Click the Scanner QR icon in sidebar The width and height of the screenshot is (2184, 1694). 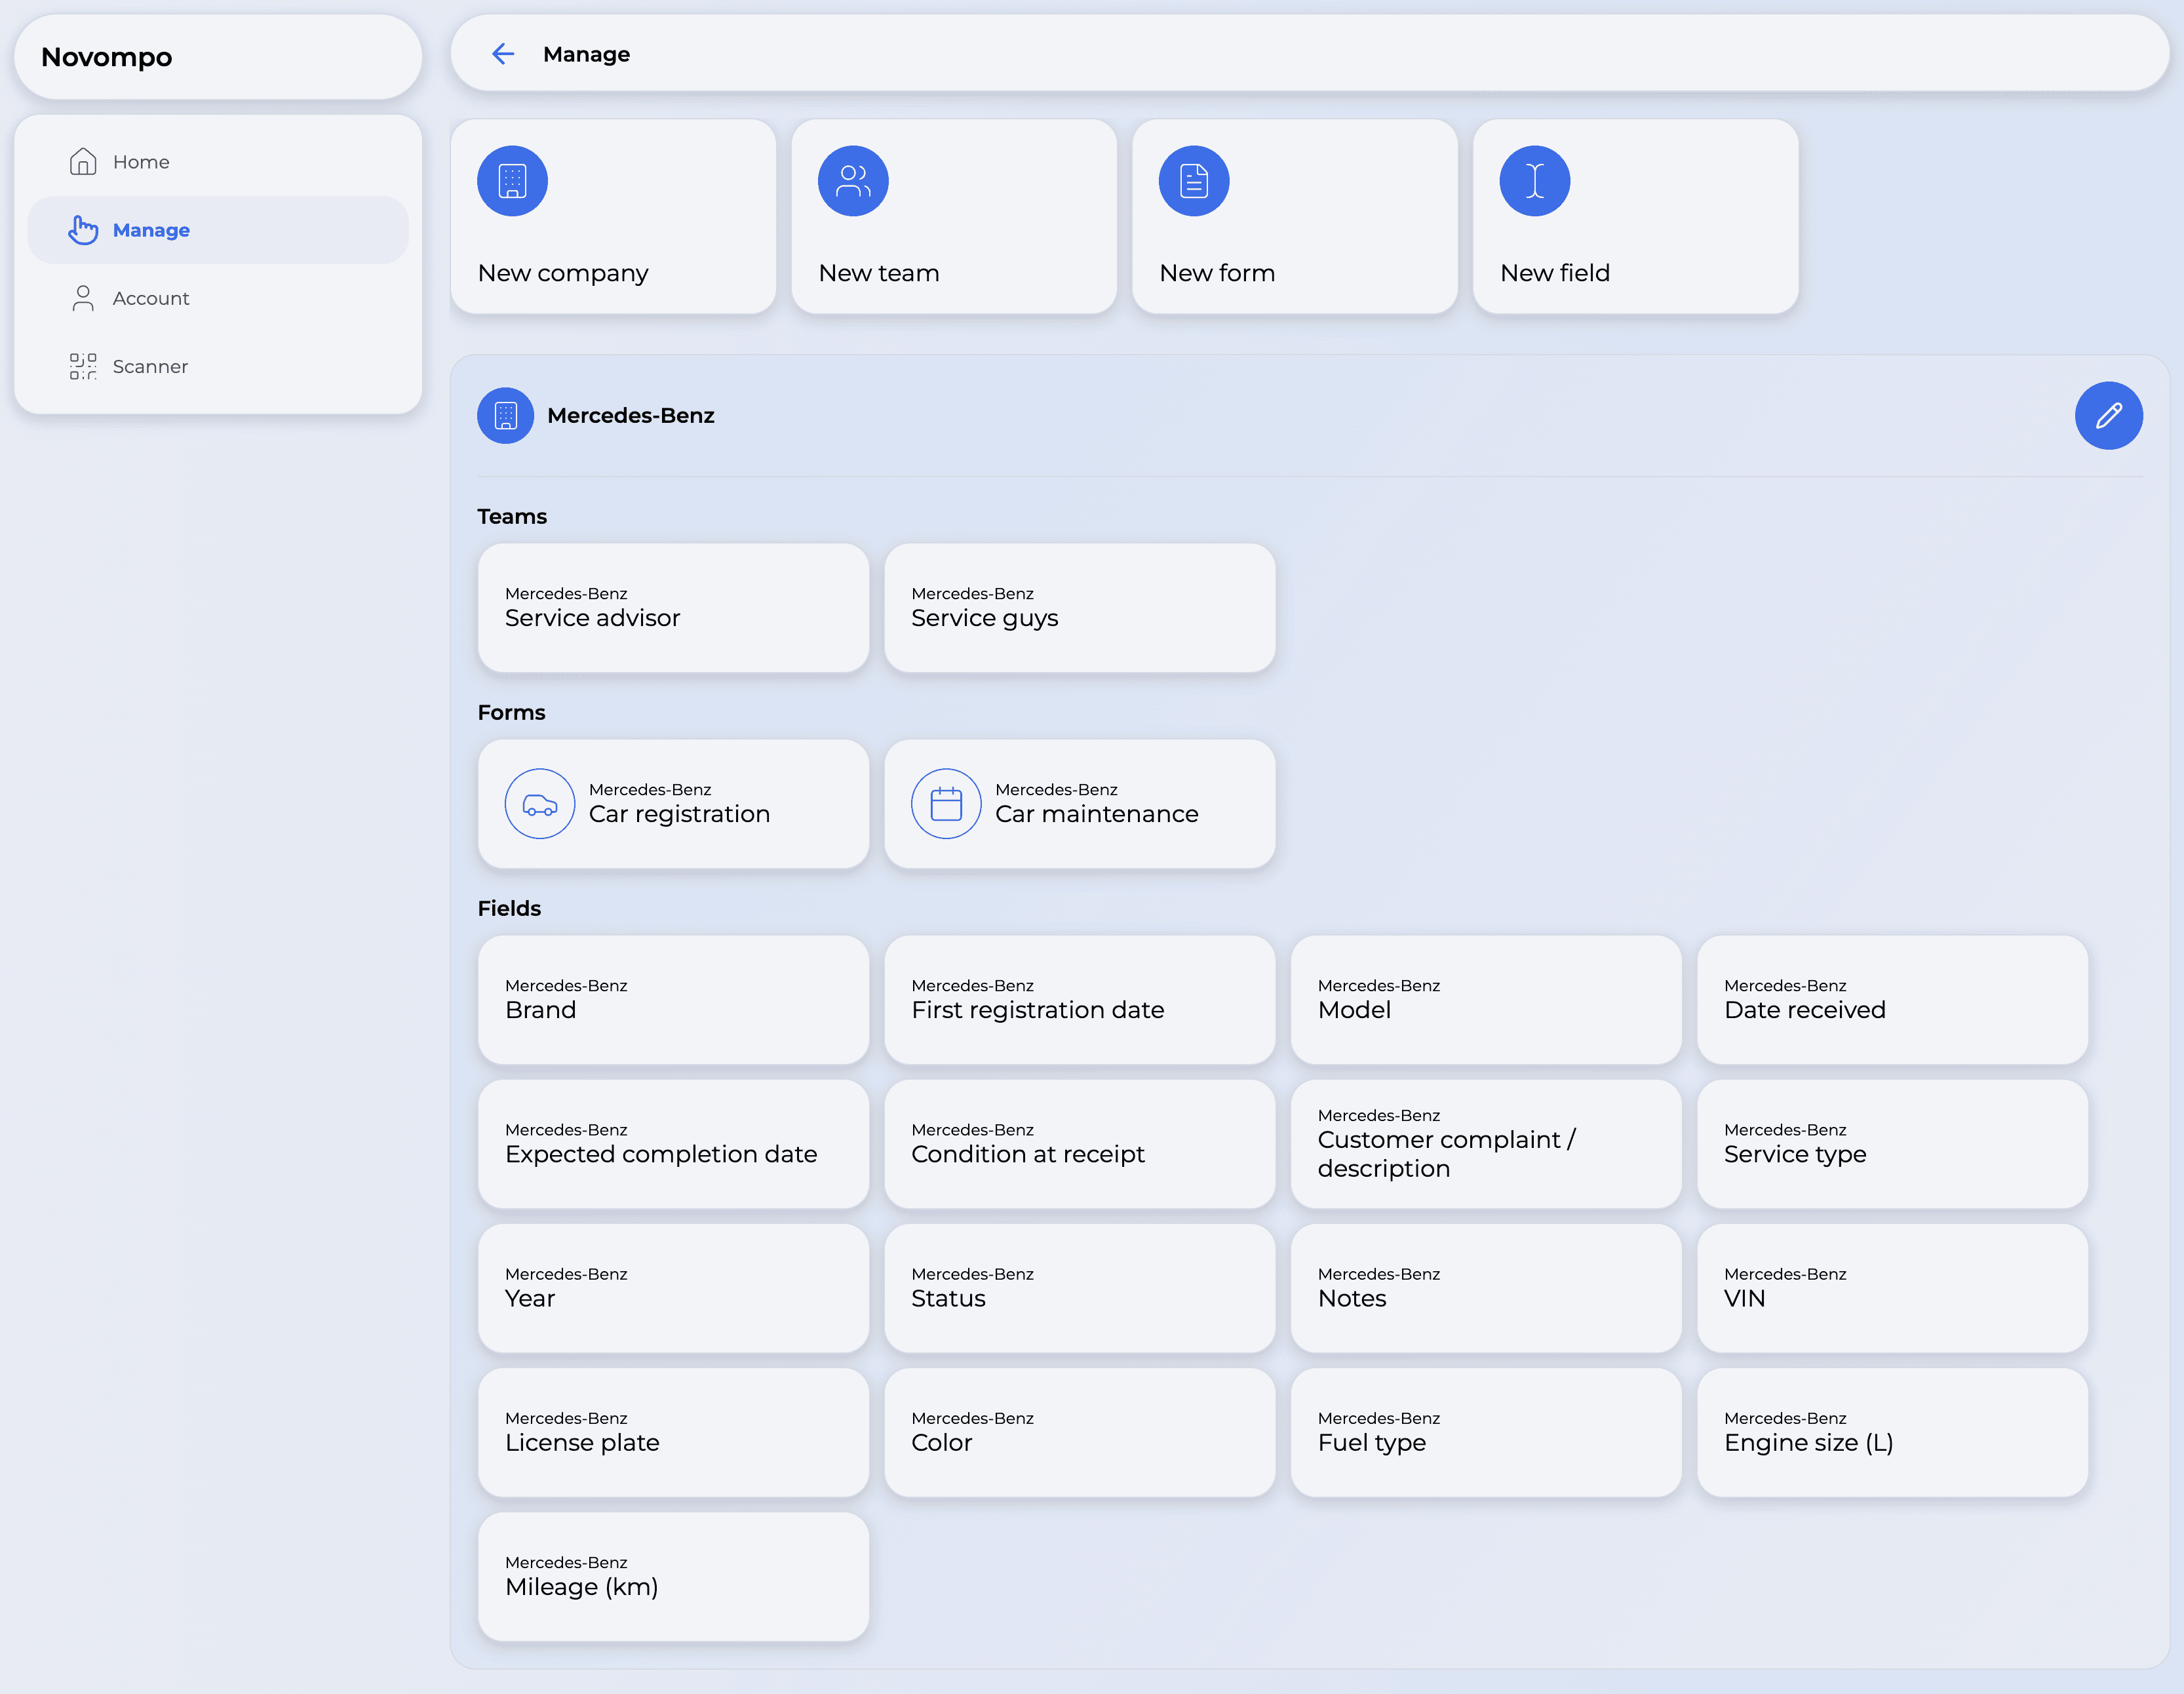click(x=83, y=366)
